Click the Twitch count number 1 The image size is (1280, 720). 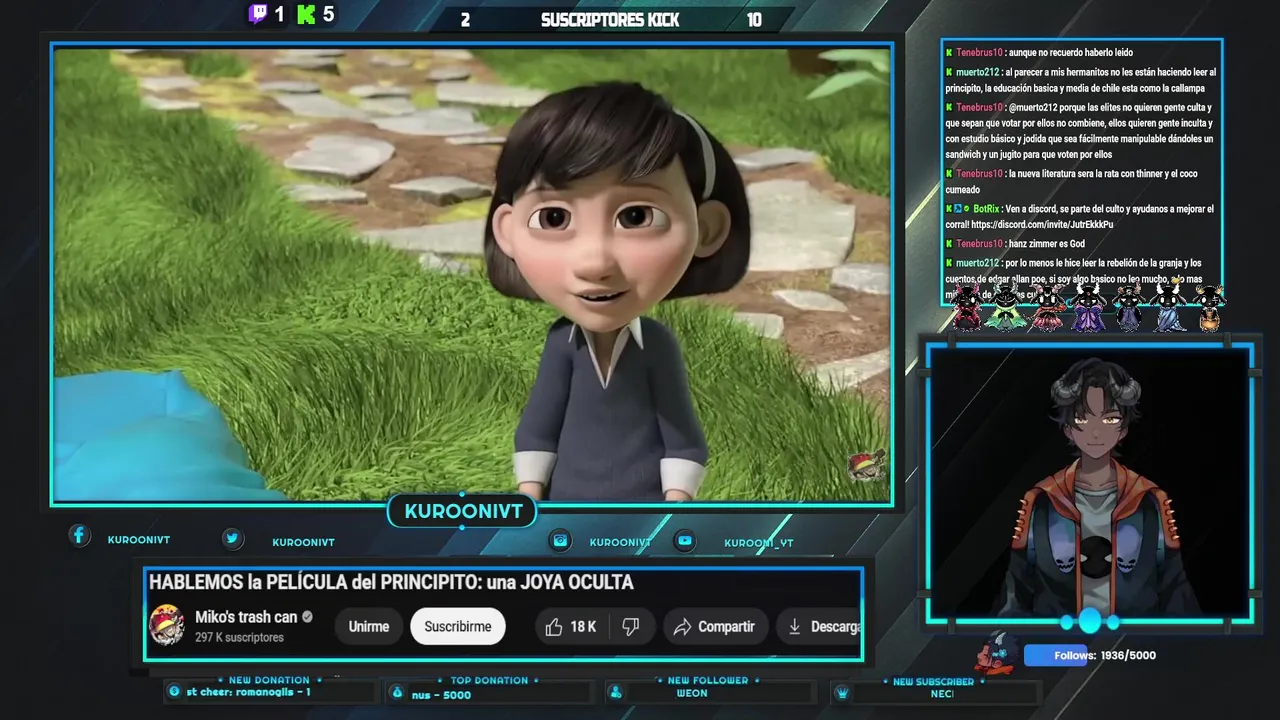click(x=279, y=15)
